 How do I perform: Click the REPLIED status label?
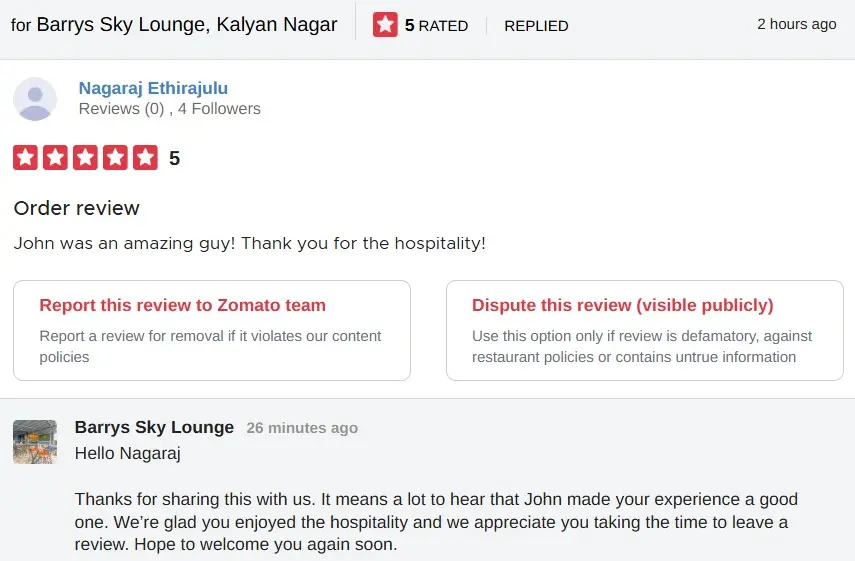536,26
